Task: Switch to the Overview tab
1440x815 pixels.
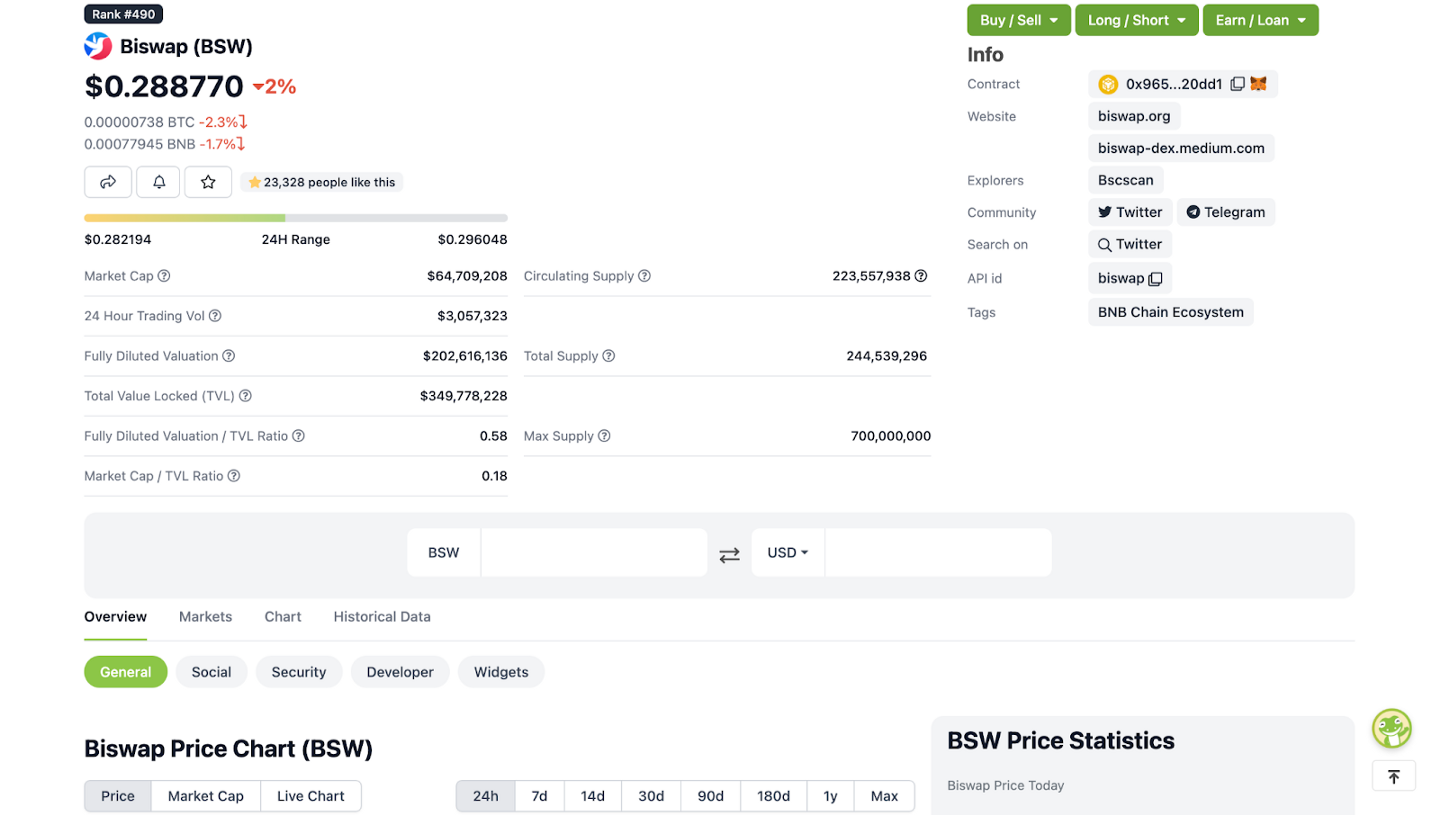Action: click(115, 617)
